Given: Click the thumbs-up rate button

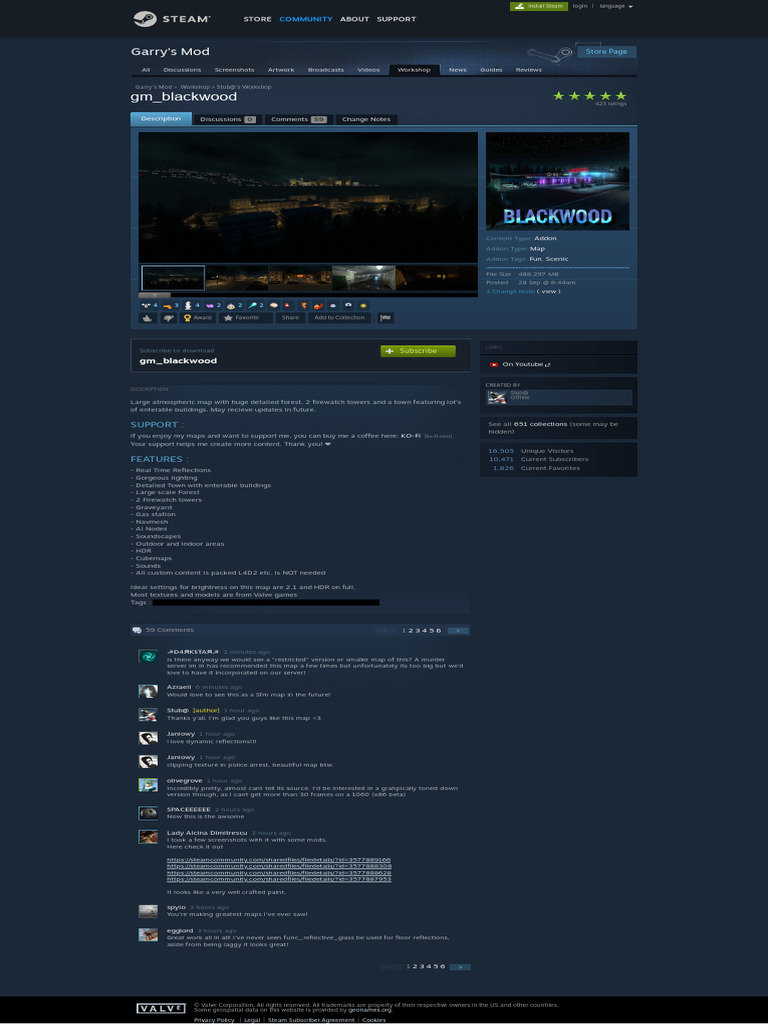Looking at the screenshot, I should [x=148, y=318].
